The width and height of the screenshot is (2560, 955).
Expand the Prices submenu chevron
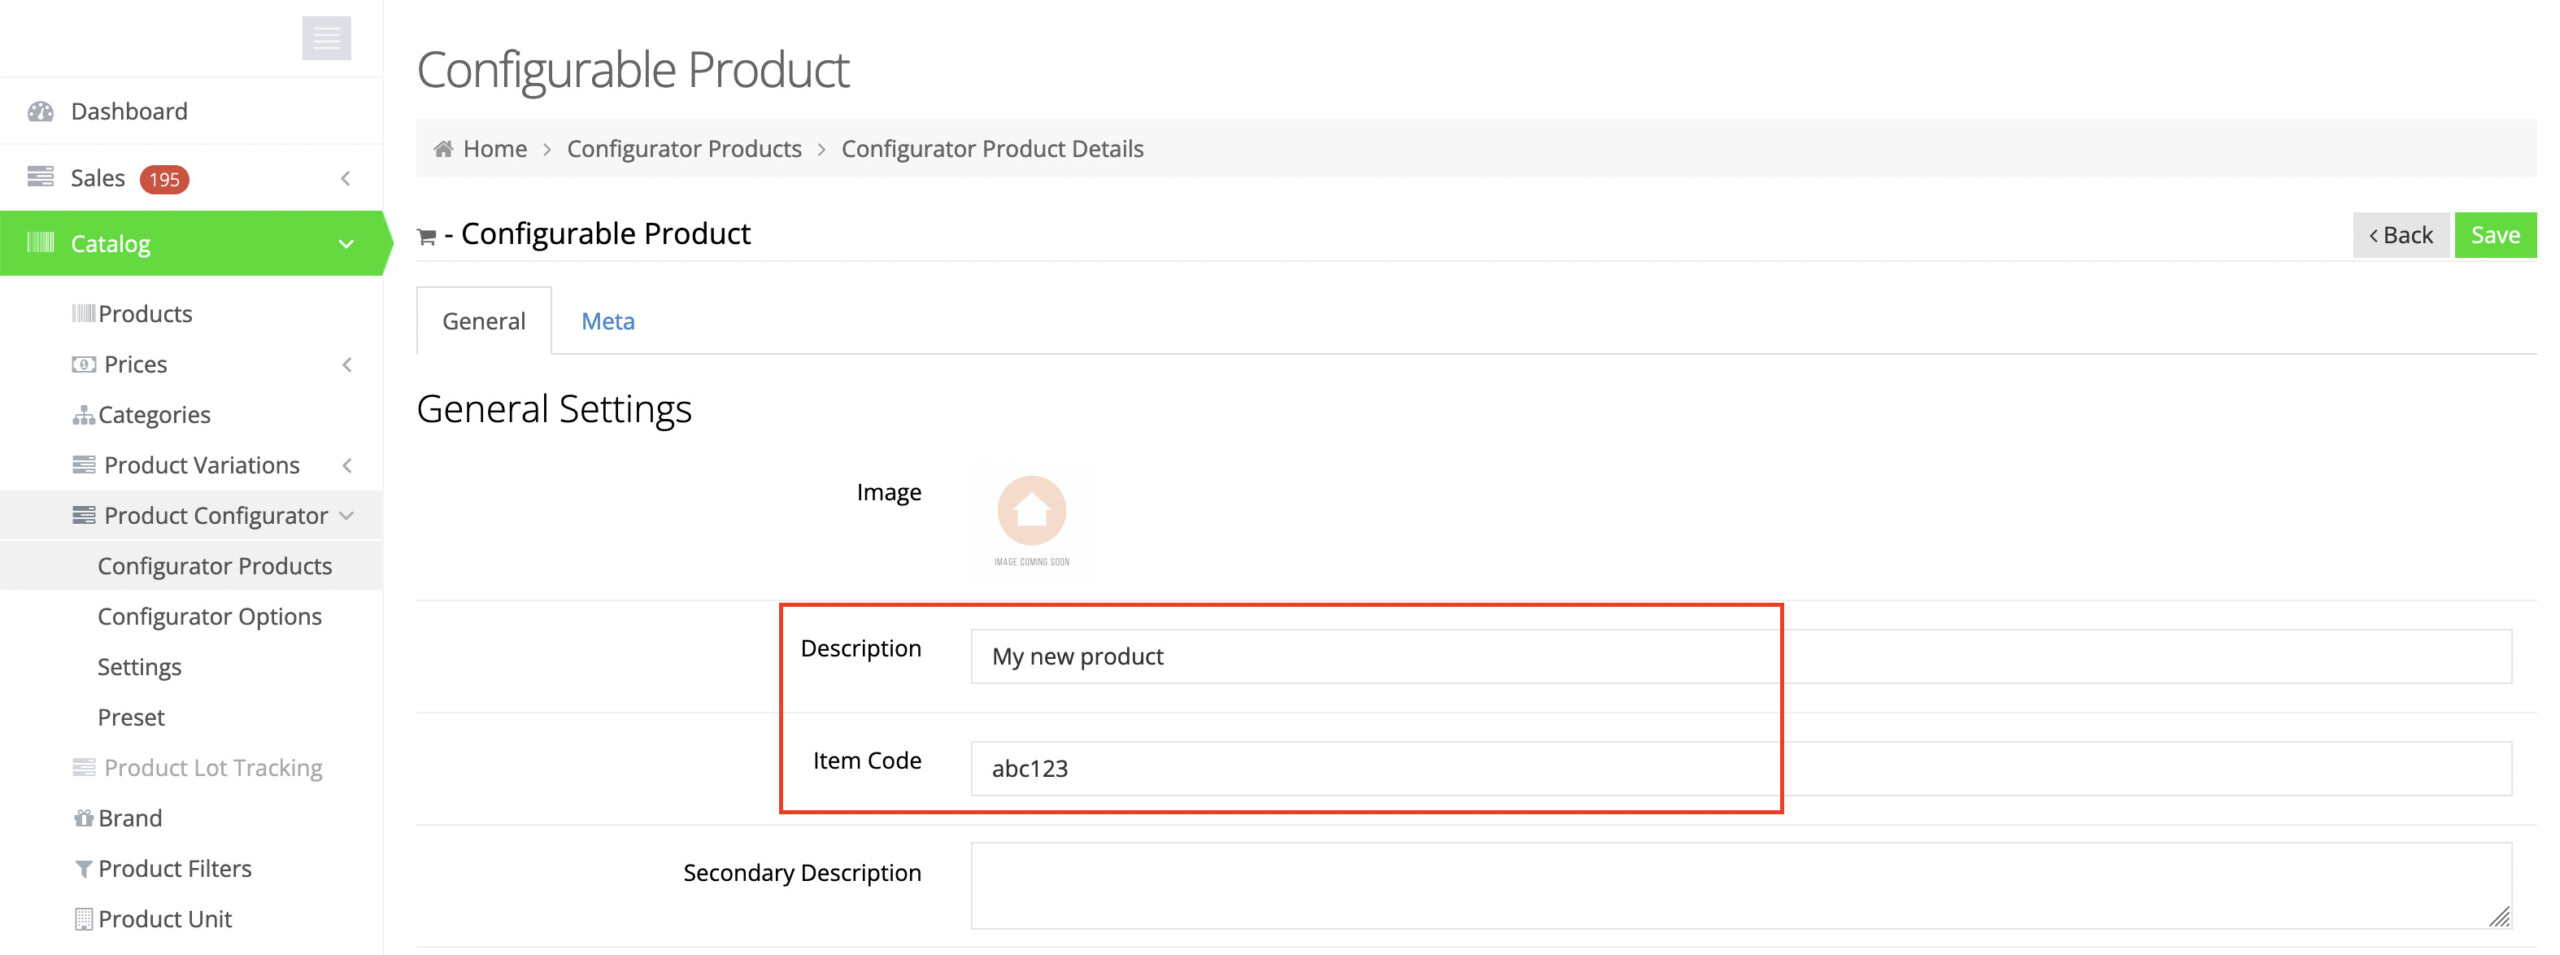pos(347,365)
